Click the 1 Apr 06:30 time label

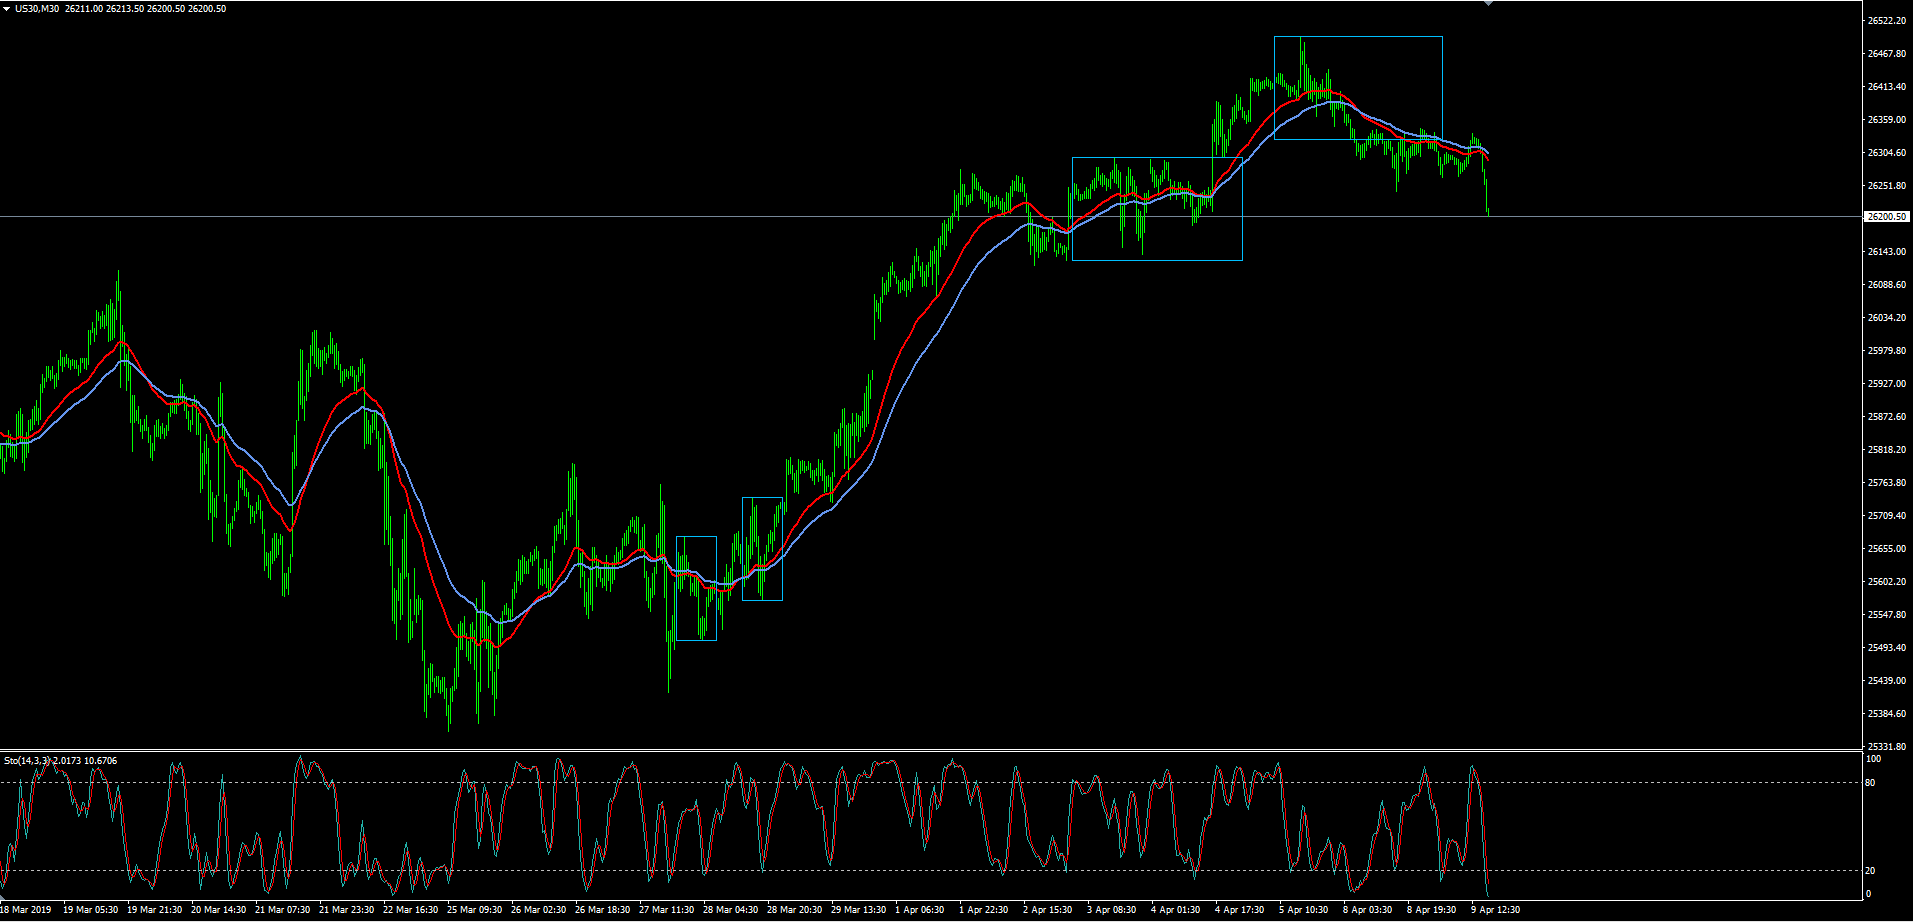pos(919,910)
